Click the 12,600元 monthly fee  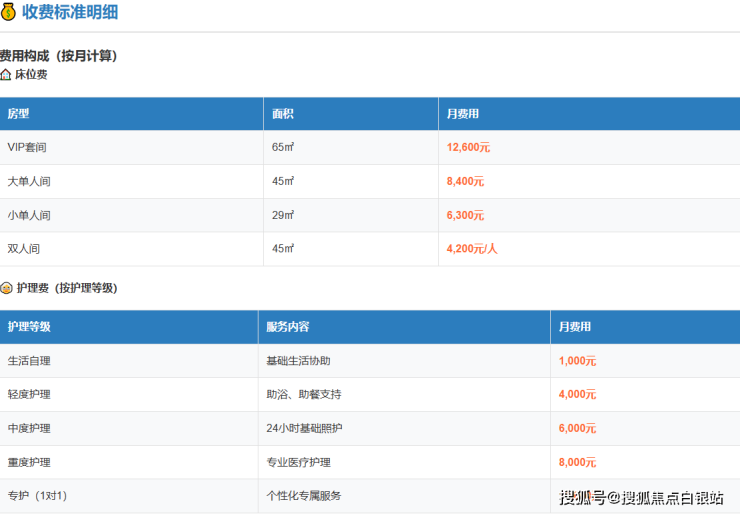tap(468, 148)
